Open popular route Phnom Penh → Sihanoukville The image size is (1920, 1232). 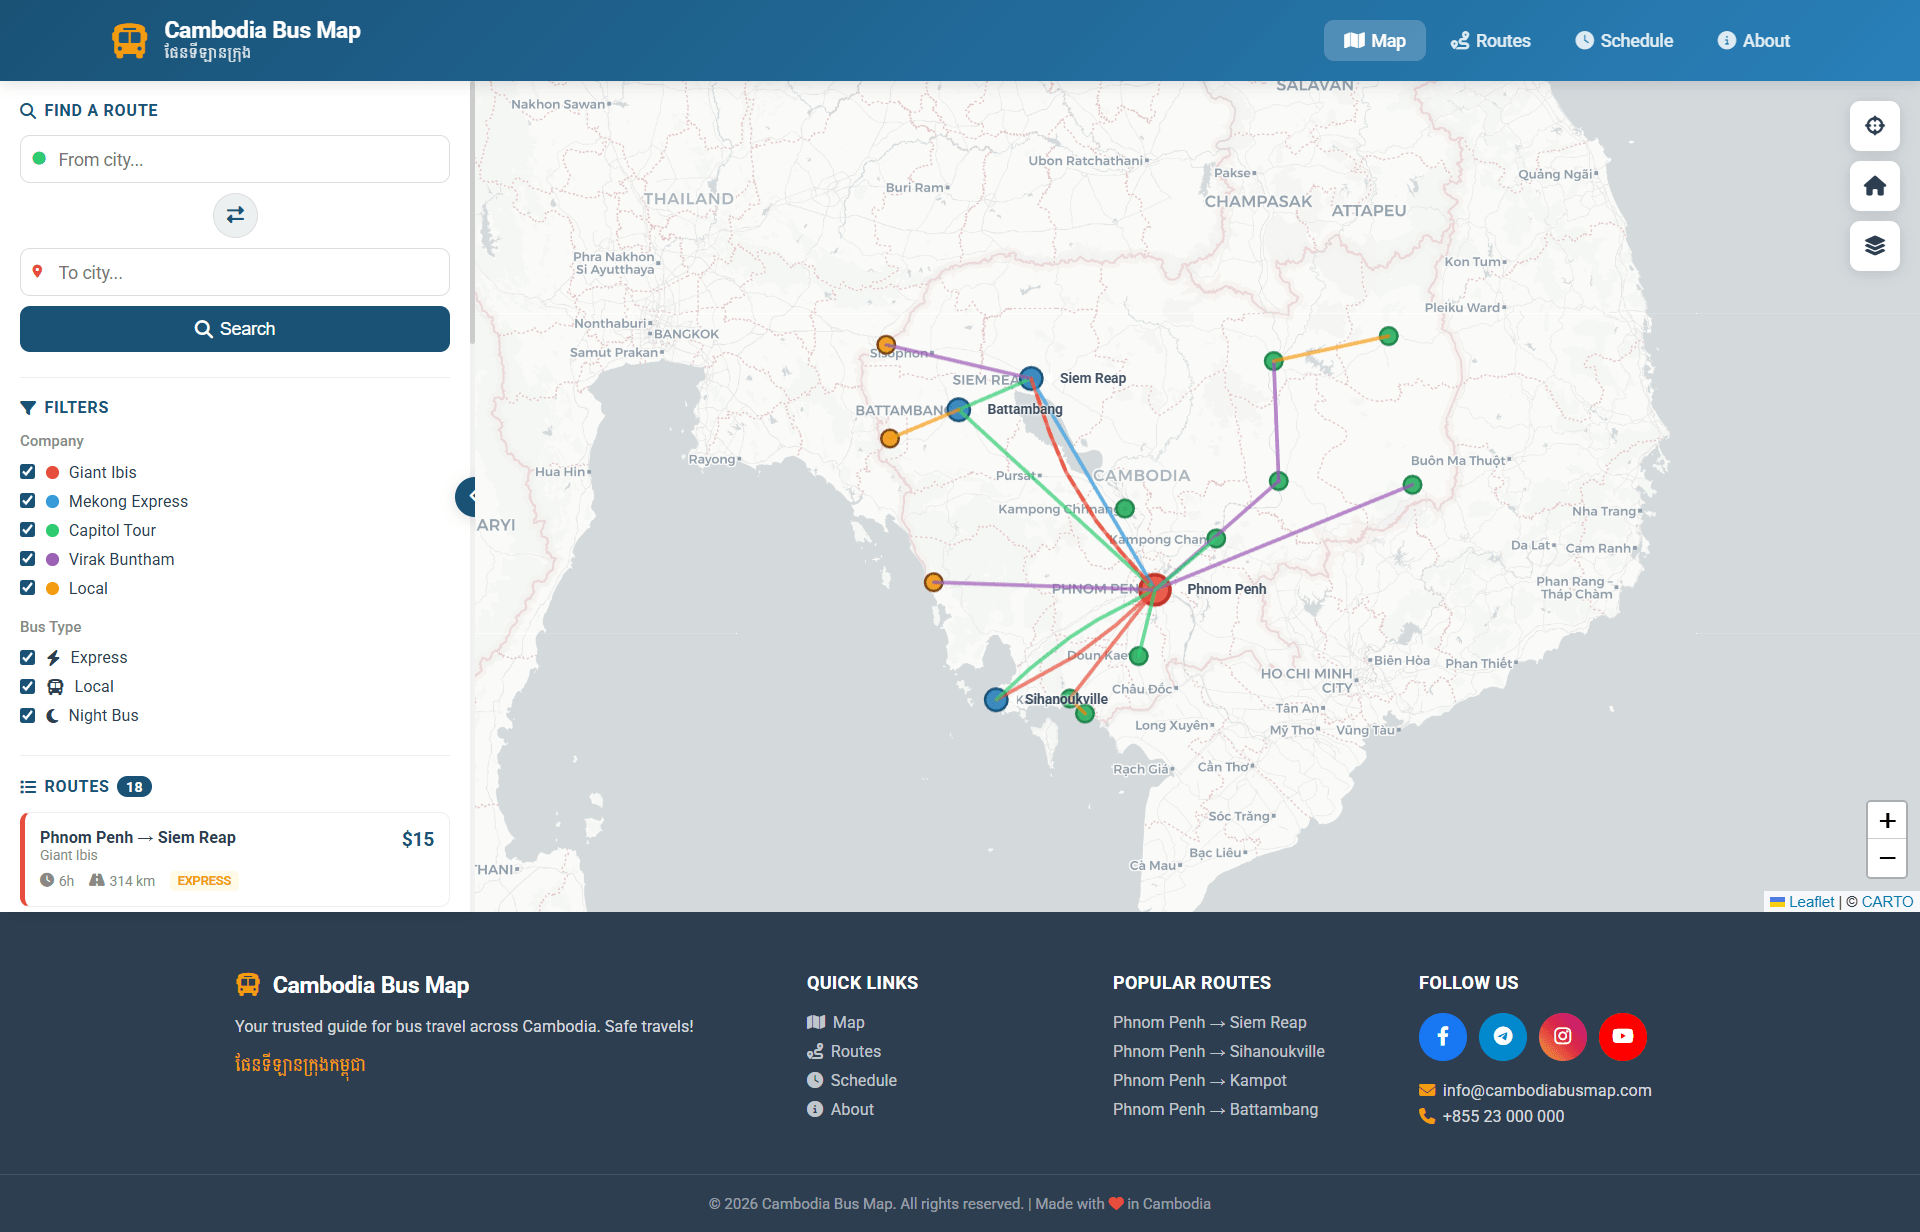pos(1219,1051)
